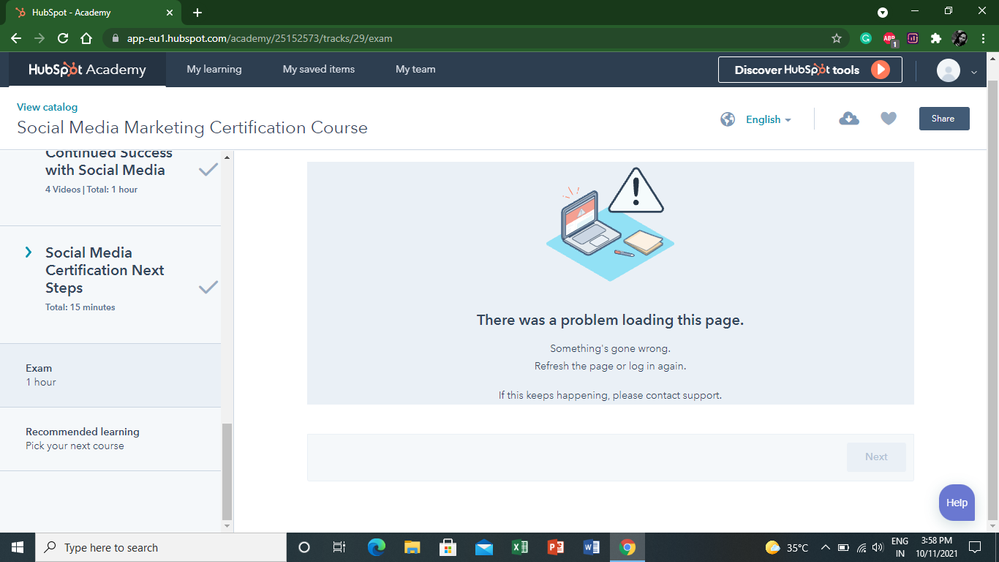Image resolution: width=999 pixels, height=562 pixels.
Task: Click the address bar URL
Action: 259,38
